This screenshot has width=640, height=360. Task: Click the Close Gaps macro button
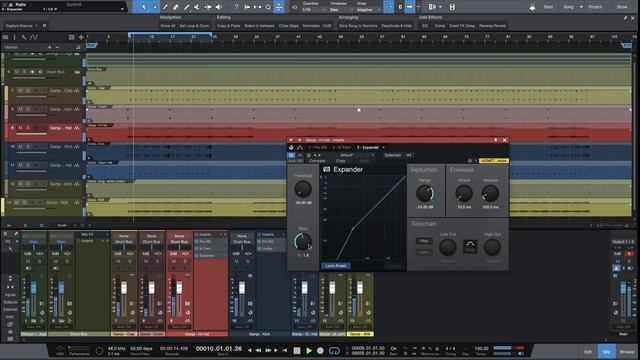click(x=289, y=26)
